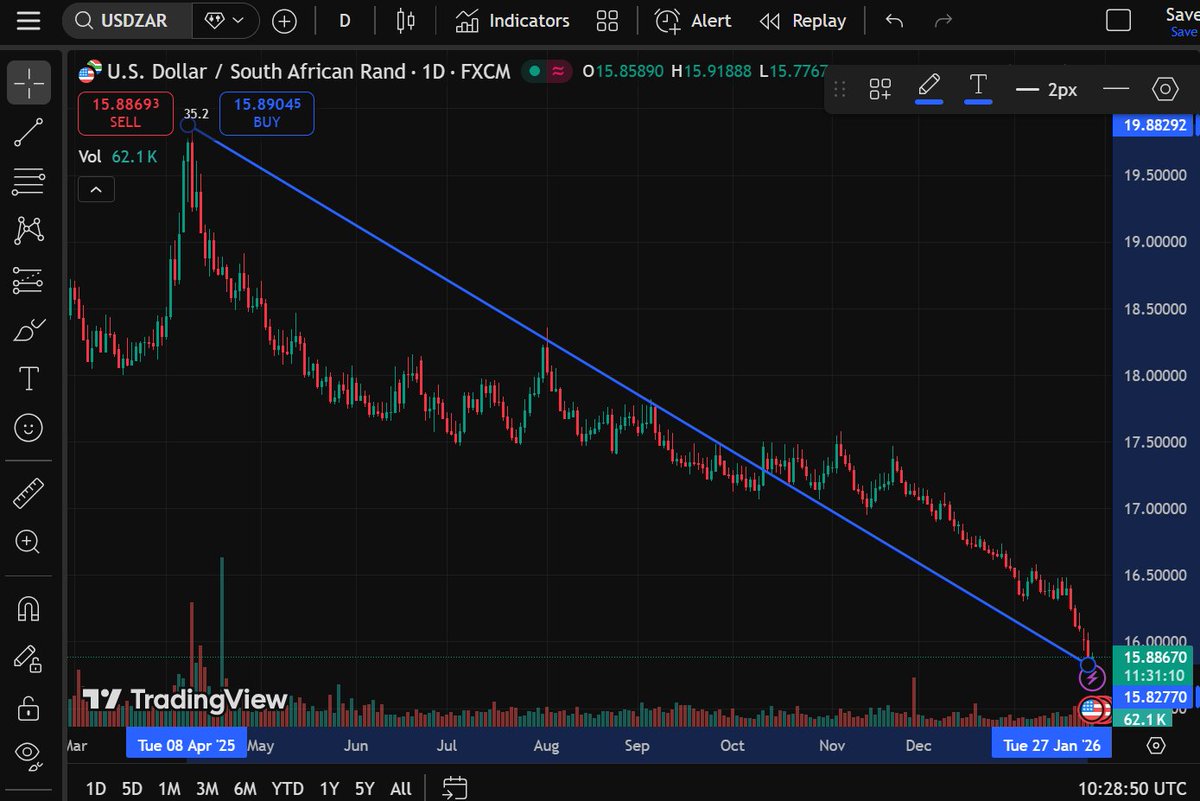Viewport: 1200px width, 801px height.
Task: Click the Vol 62.1 K indicator label
Action: 118,156
